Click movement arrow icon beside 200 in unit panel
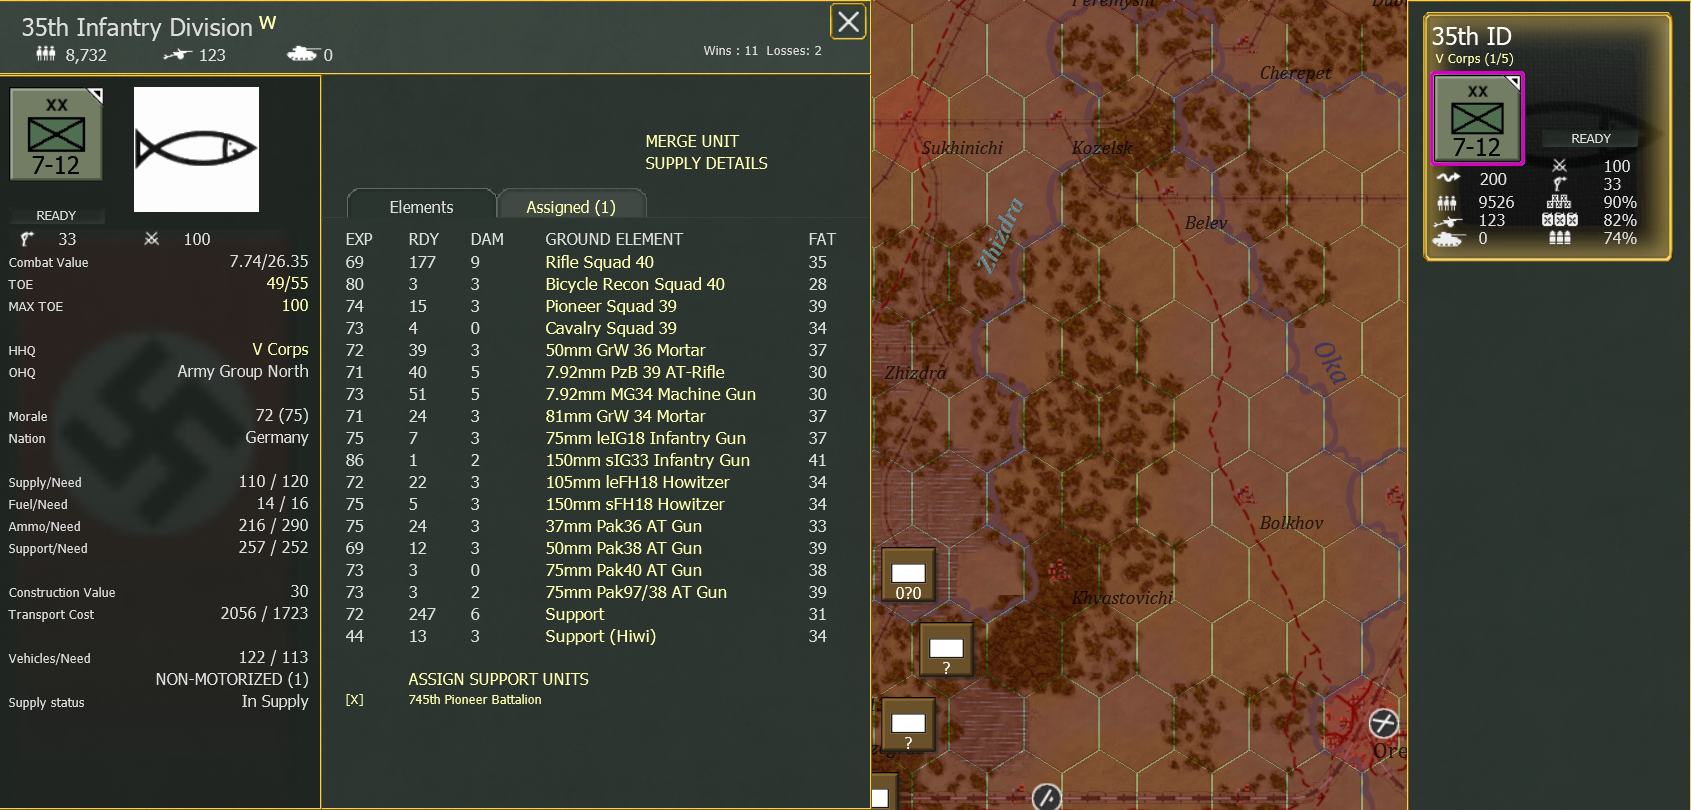This screenshot has width=1691, height=810. coord(1448,178)
